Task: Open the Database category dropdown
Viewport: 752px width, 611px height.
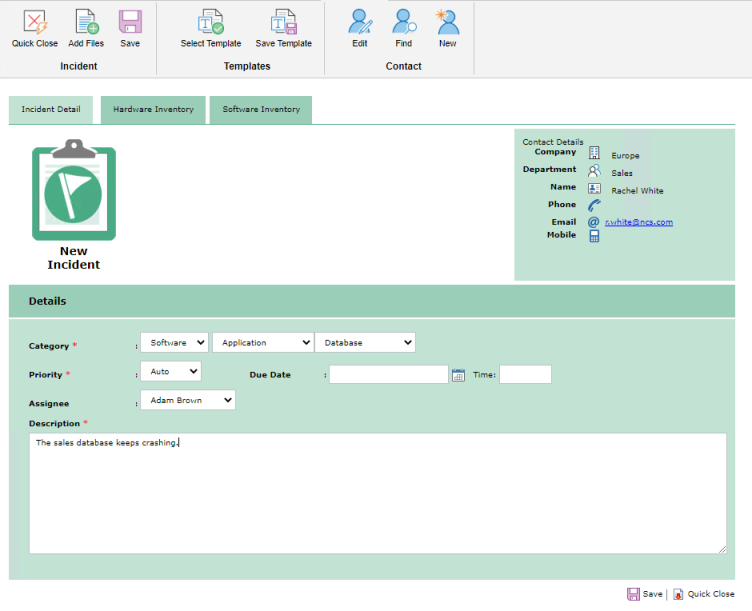Action: 365,343
